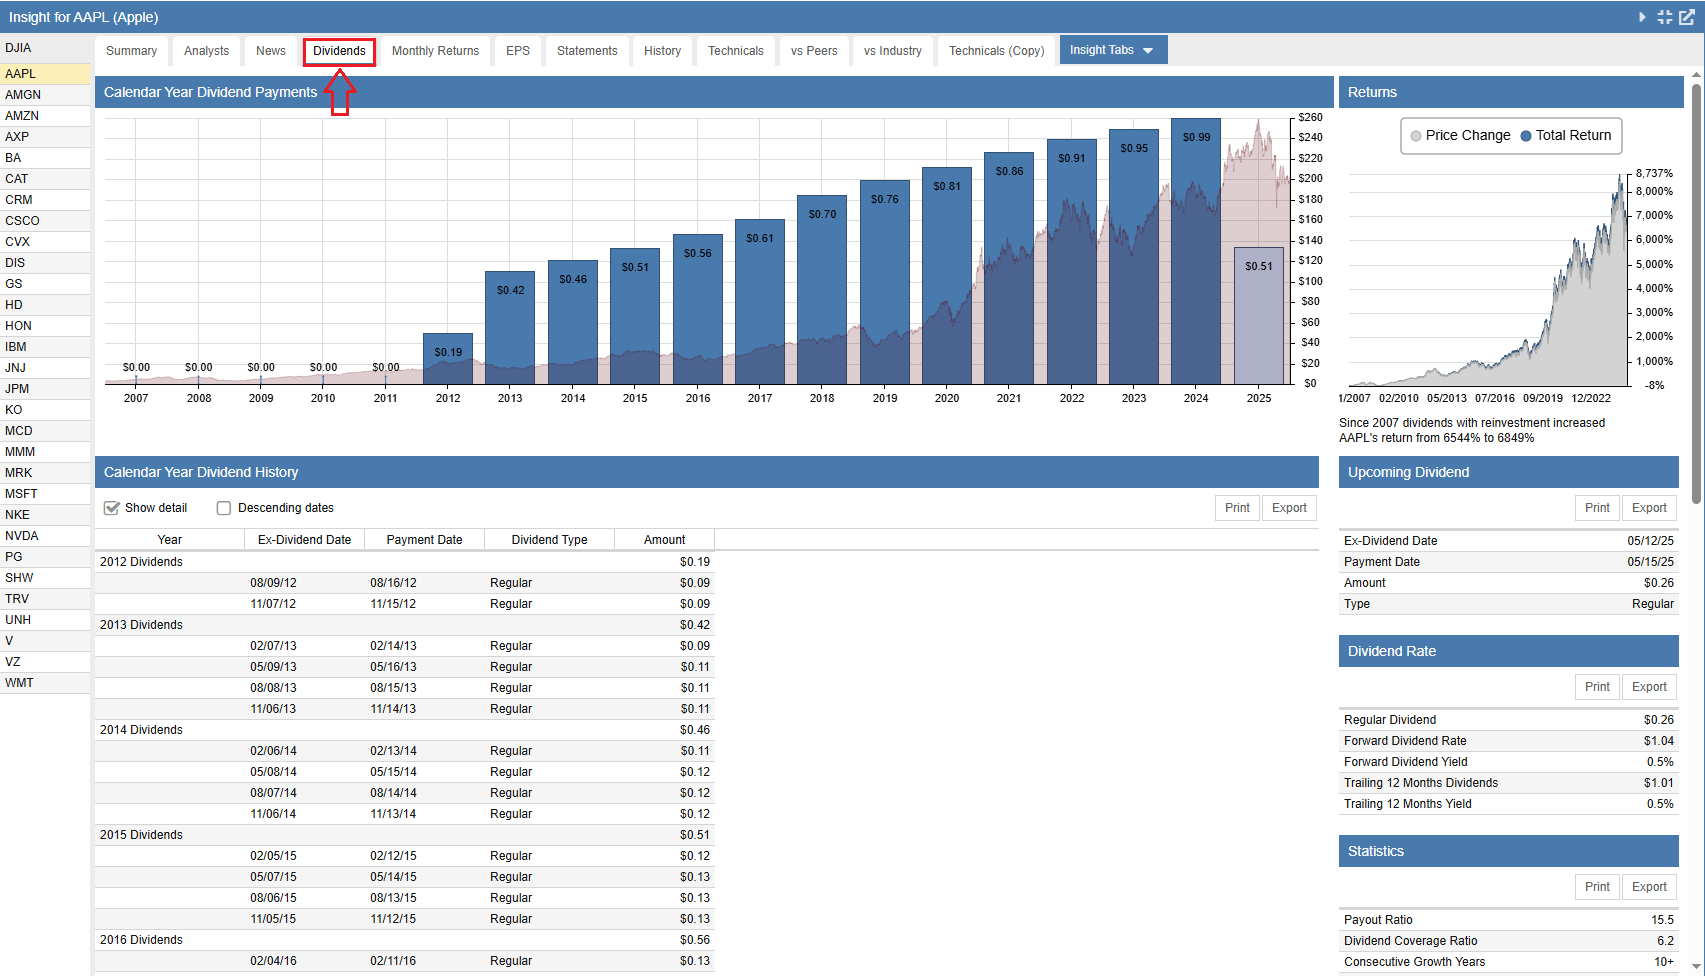1705x976 pixels.
Task: Print the Calendar Year Dividend History table
Action: (x=1237, y=508)
